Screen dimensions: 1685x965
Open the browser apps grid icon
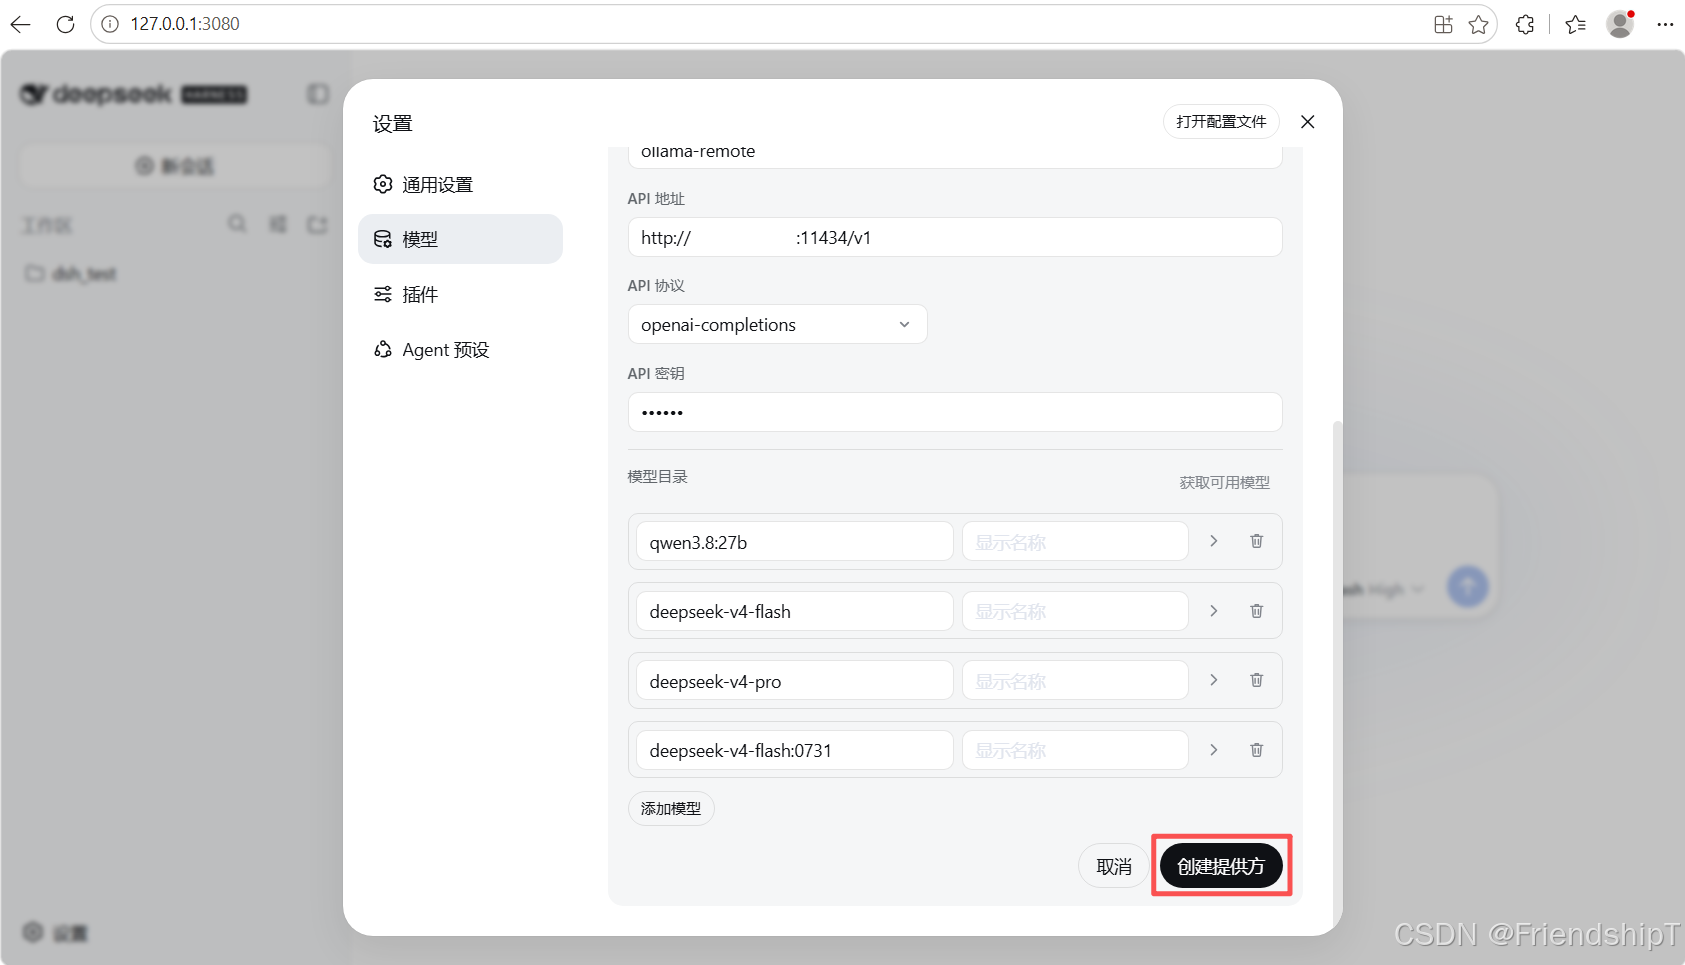click(x=1443, y=24)
